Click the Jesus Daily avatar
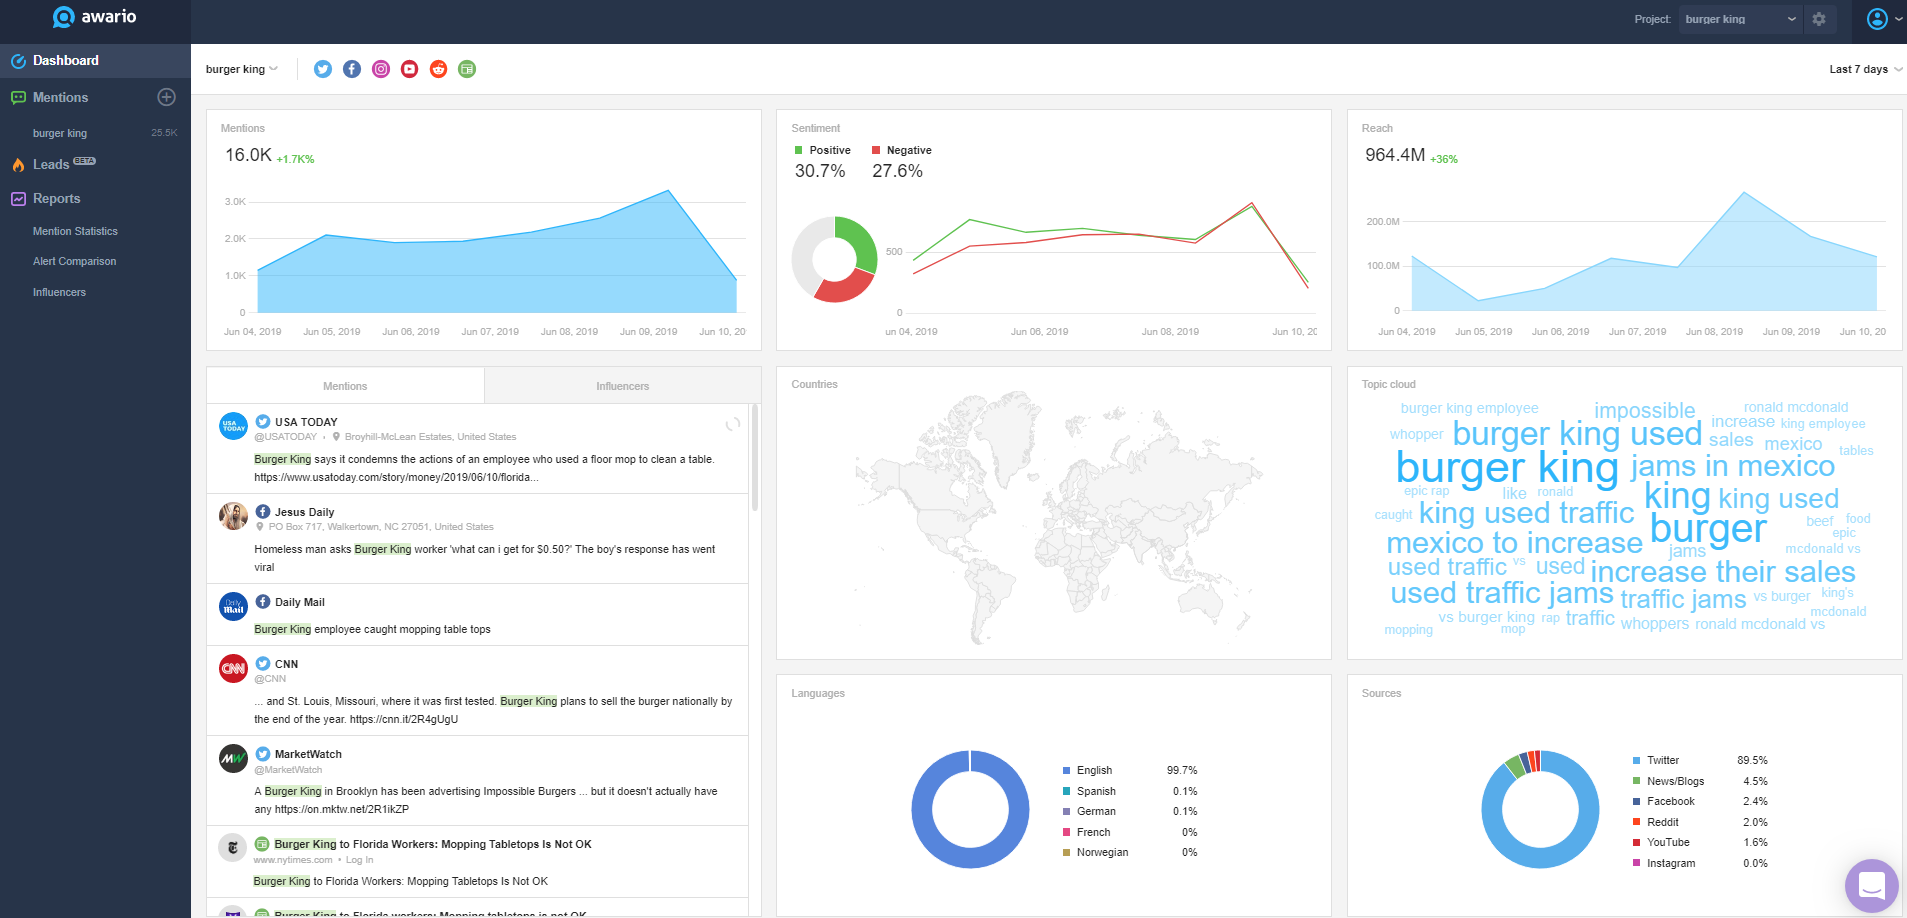This screenshot has width=1907, height=918. [x=233, y=516]
